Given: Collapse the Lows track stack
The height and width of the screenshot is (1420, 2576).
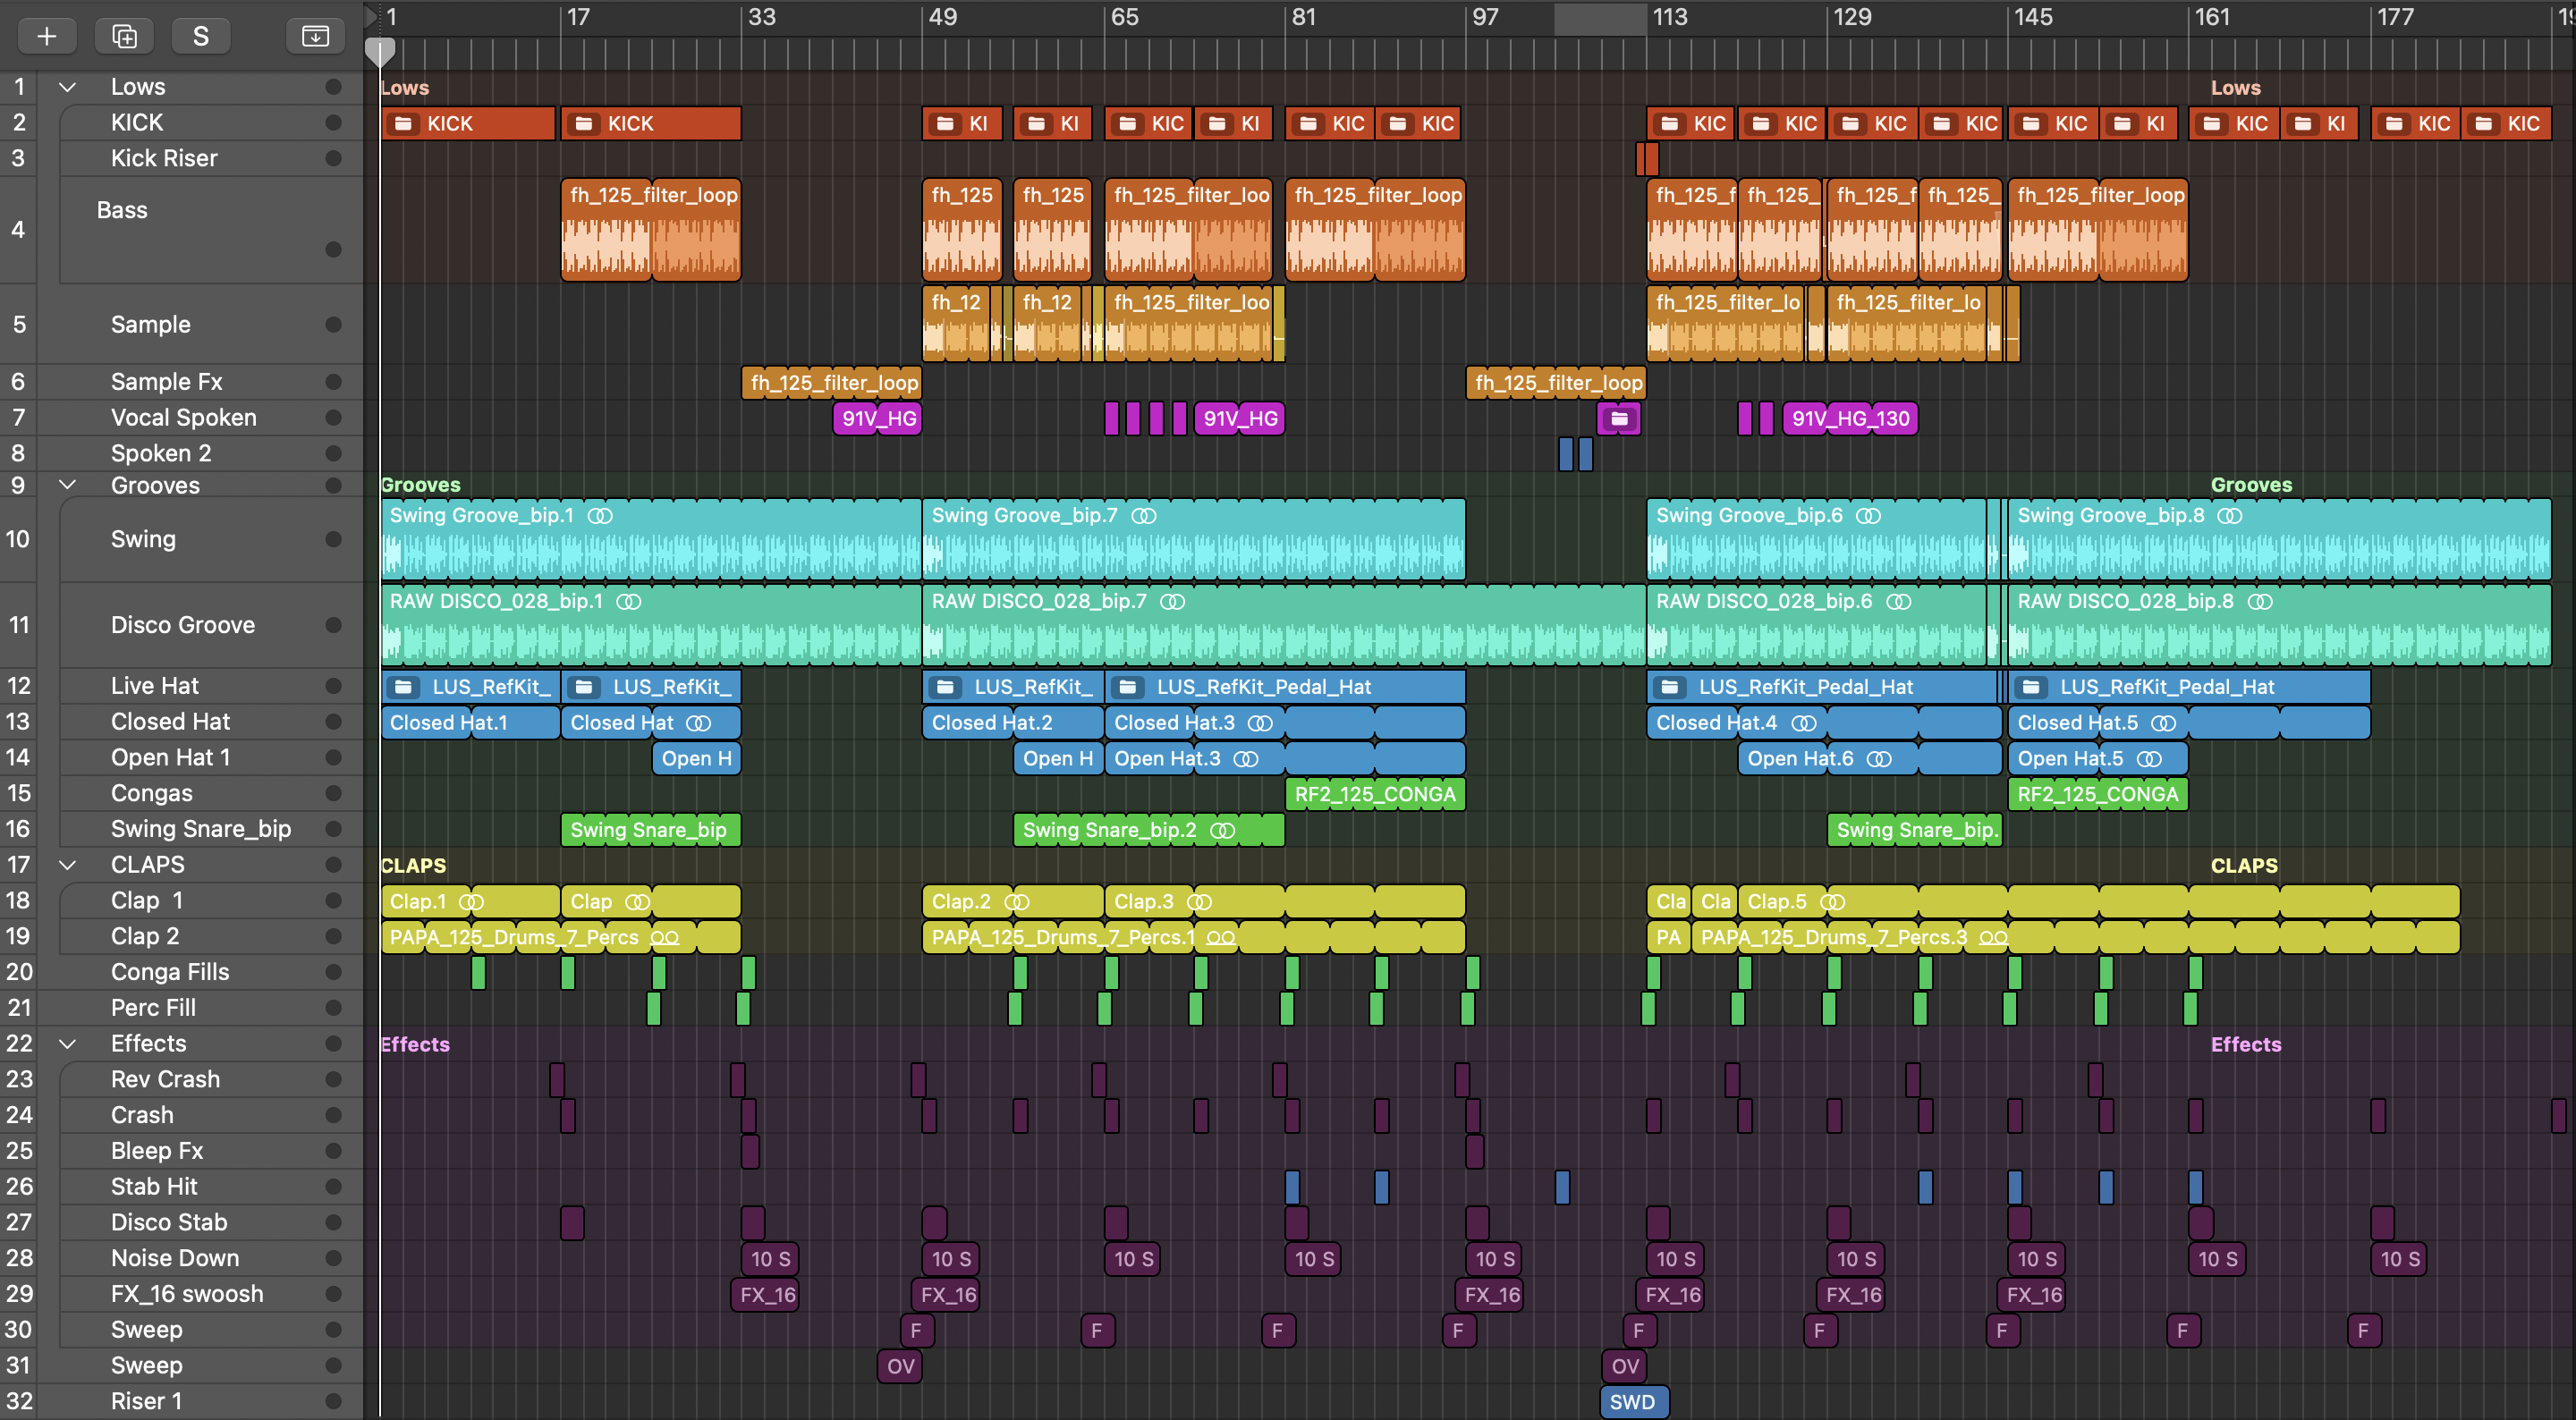Looking at the screenshot, I should coord(68,87).
